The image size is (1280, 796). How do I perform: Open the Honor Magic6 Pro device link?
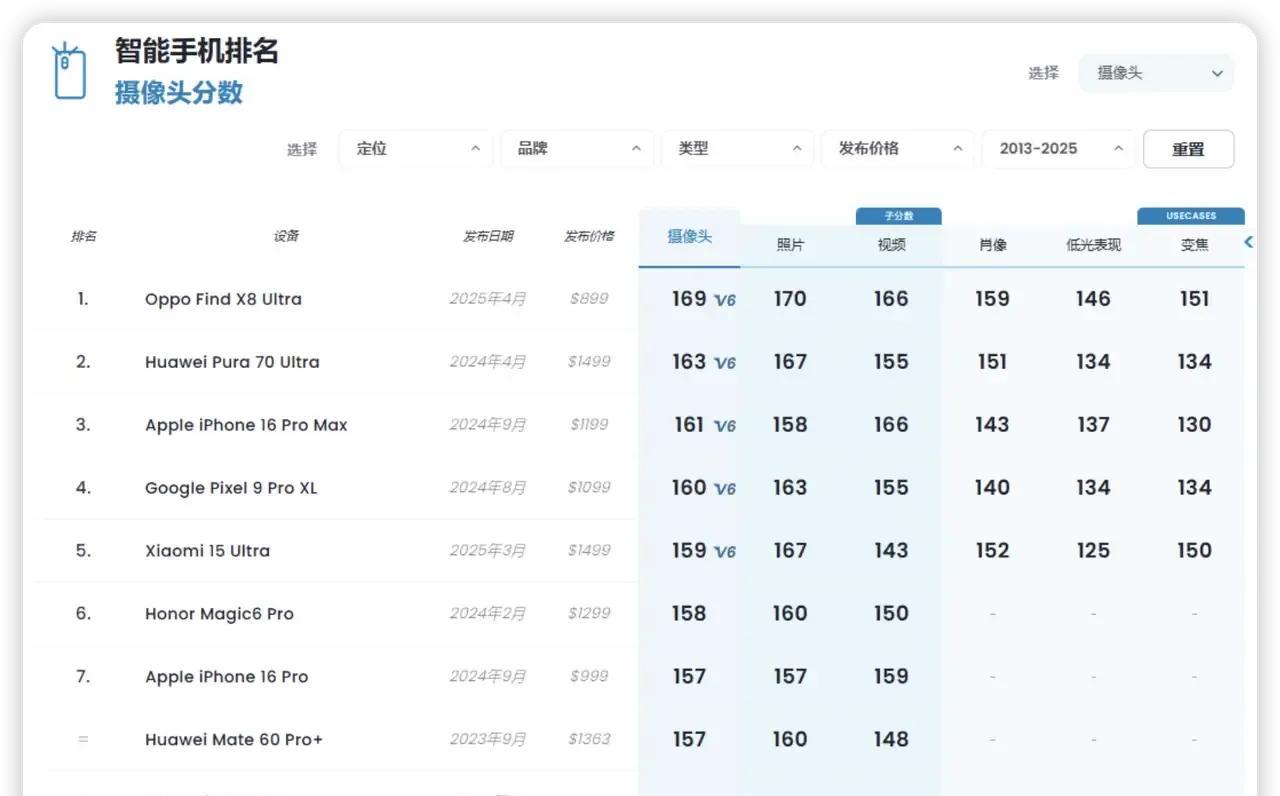(219, 614)
